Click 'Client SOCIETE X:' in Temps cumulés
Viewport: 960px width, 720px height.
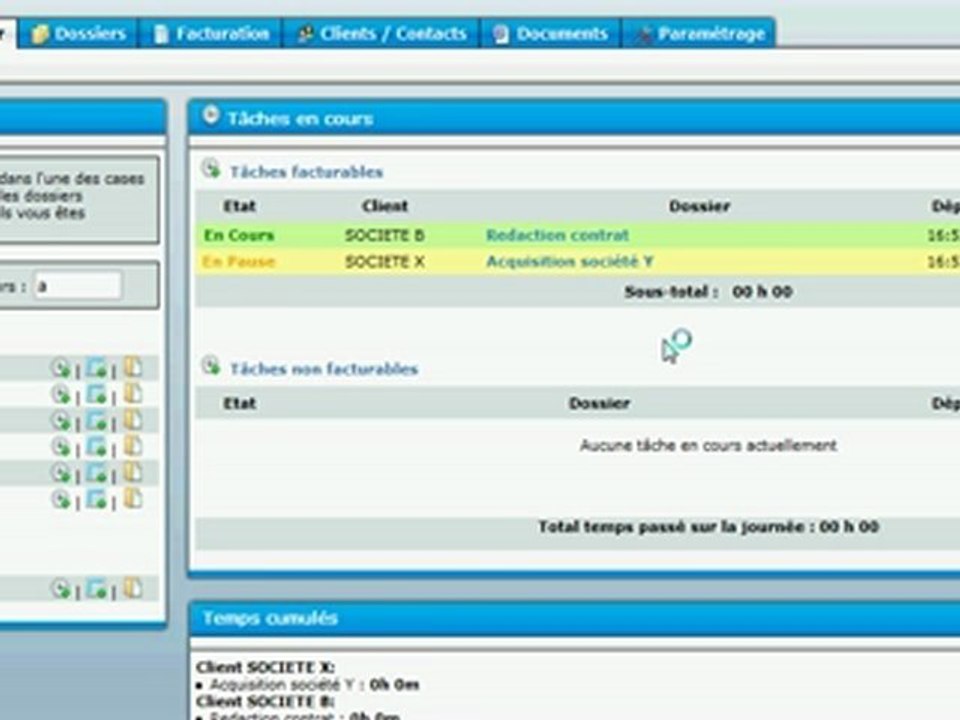coord(265,667)
